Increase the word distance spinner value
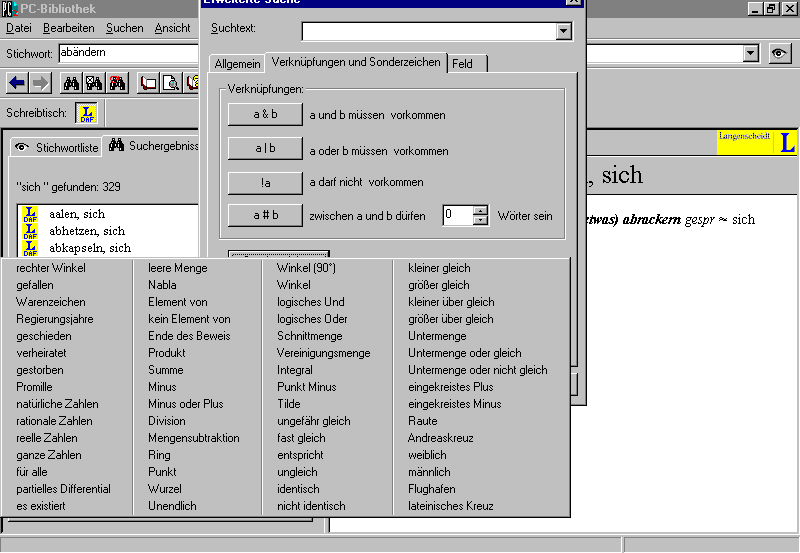The width and height of the screenshot is (800, 553). point(480,210)
